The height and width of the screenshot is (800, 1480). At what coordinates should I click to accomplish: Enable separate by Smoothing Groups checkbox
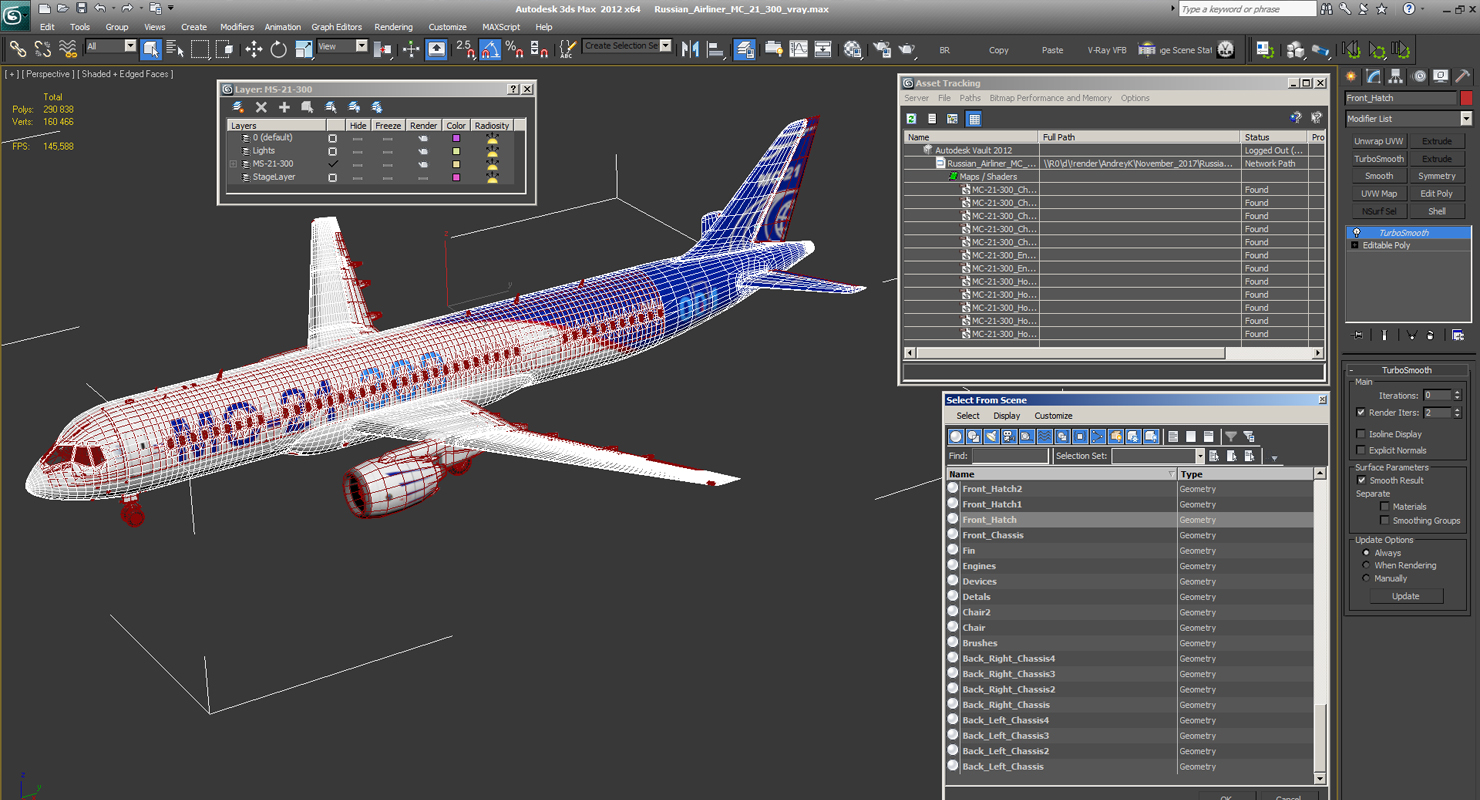(1385, 520)
